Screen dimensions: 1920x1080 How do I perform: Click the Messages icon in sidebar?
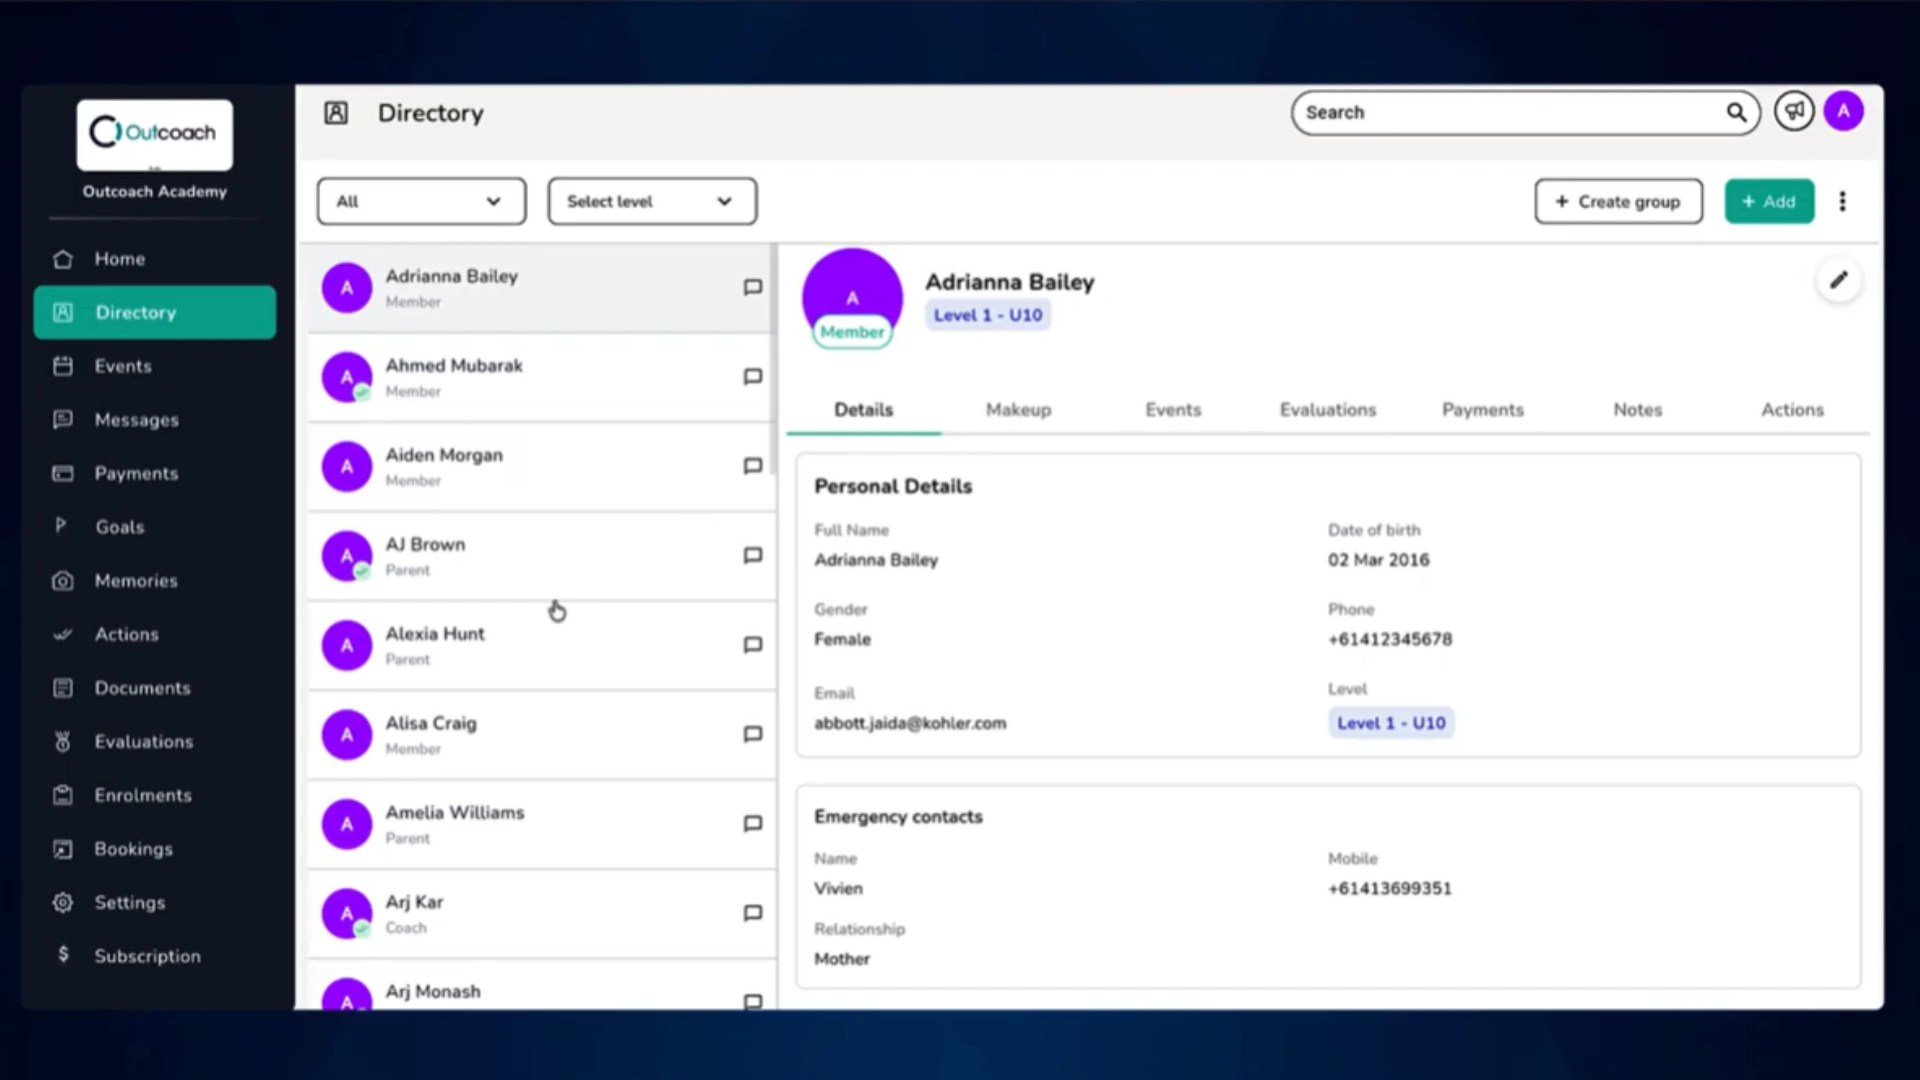point(63,419)
